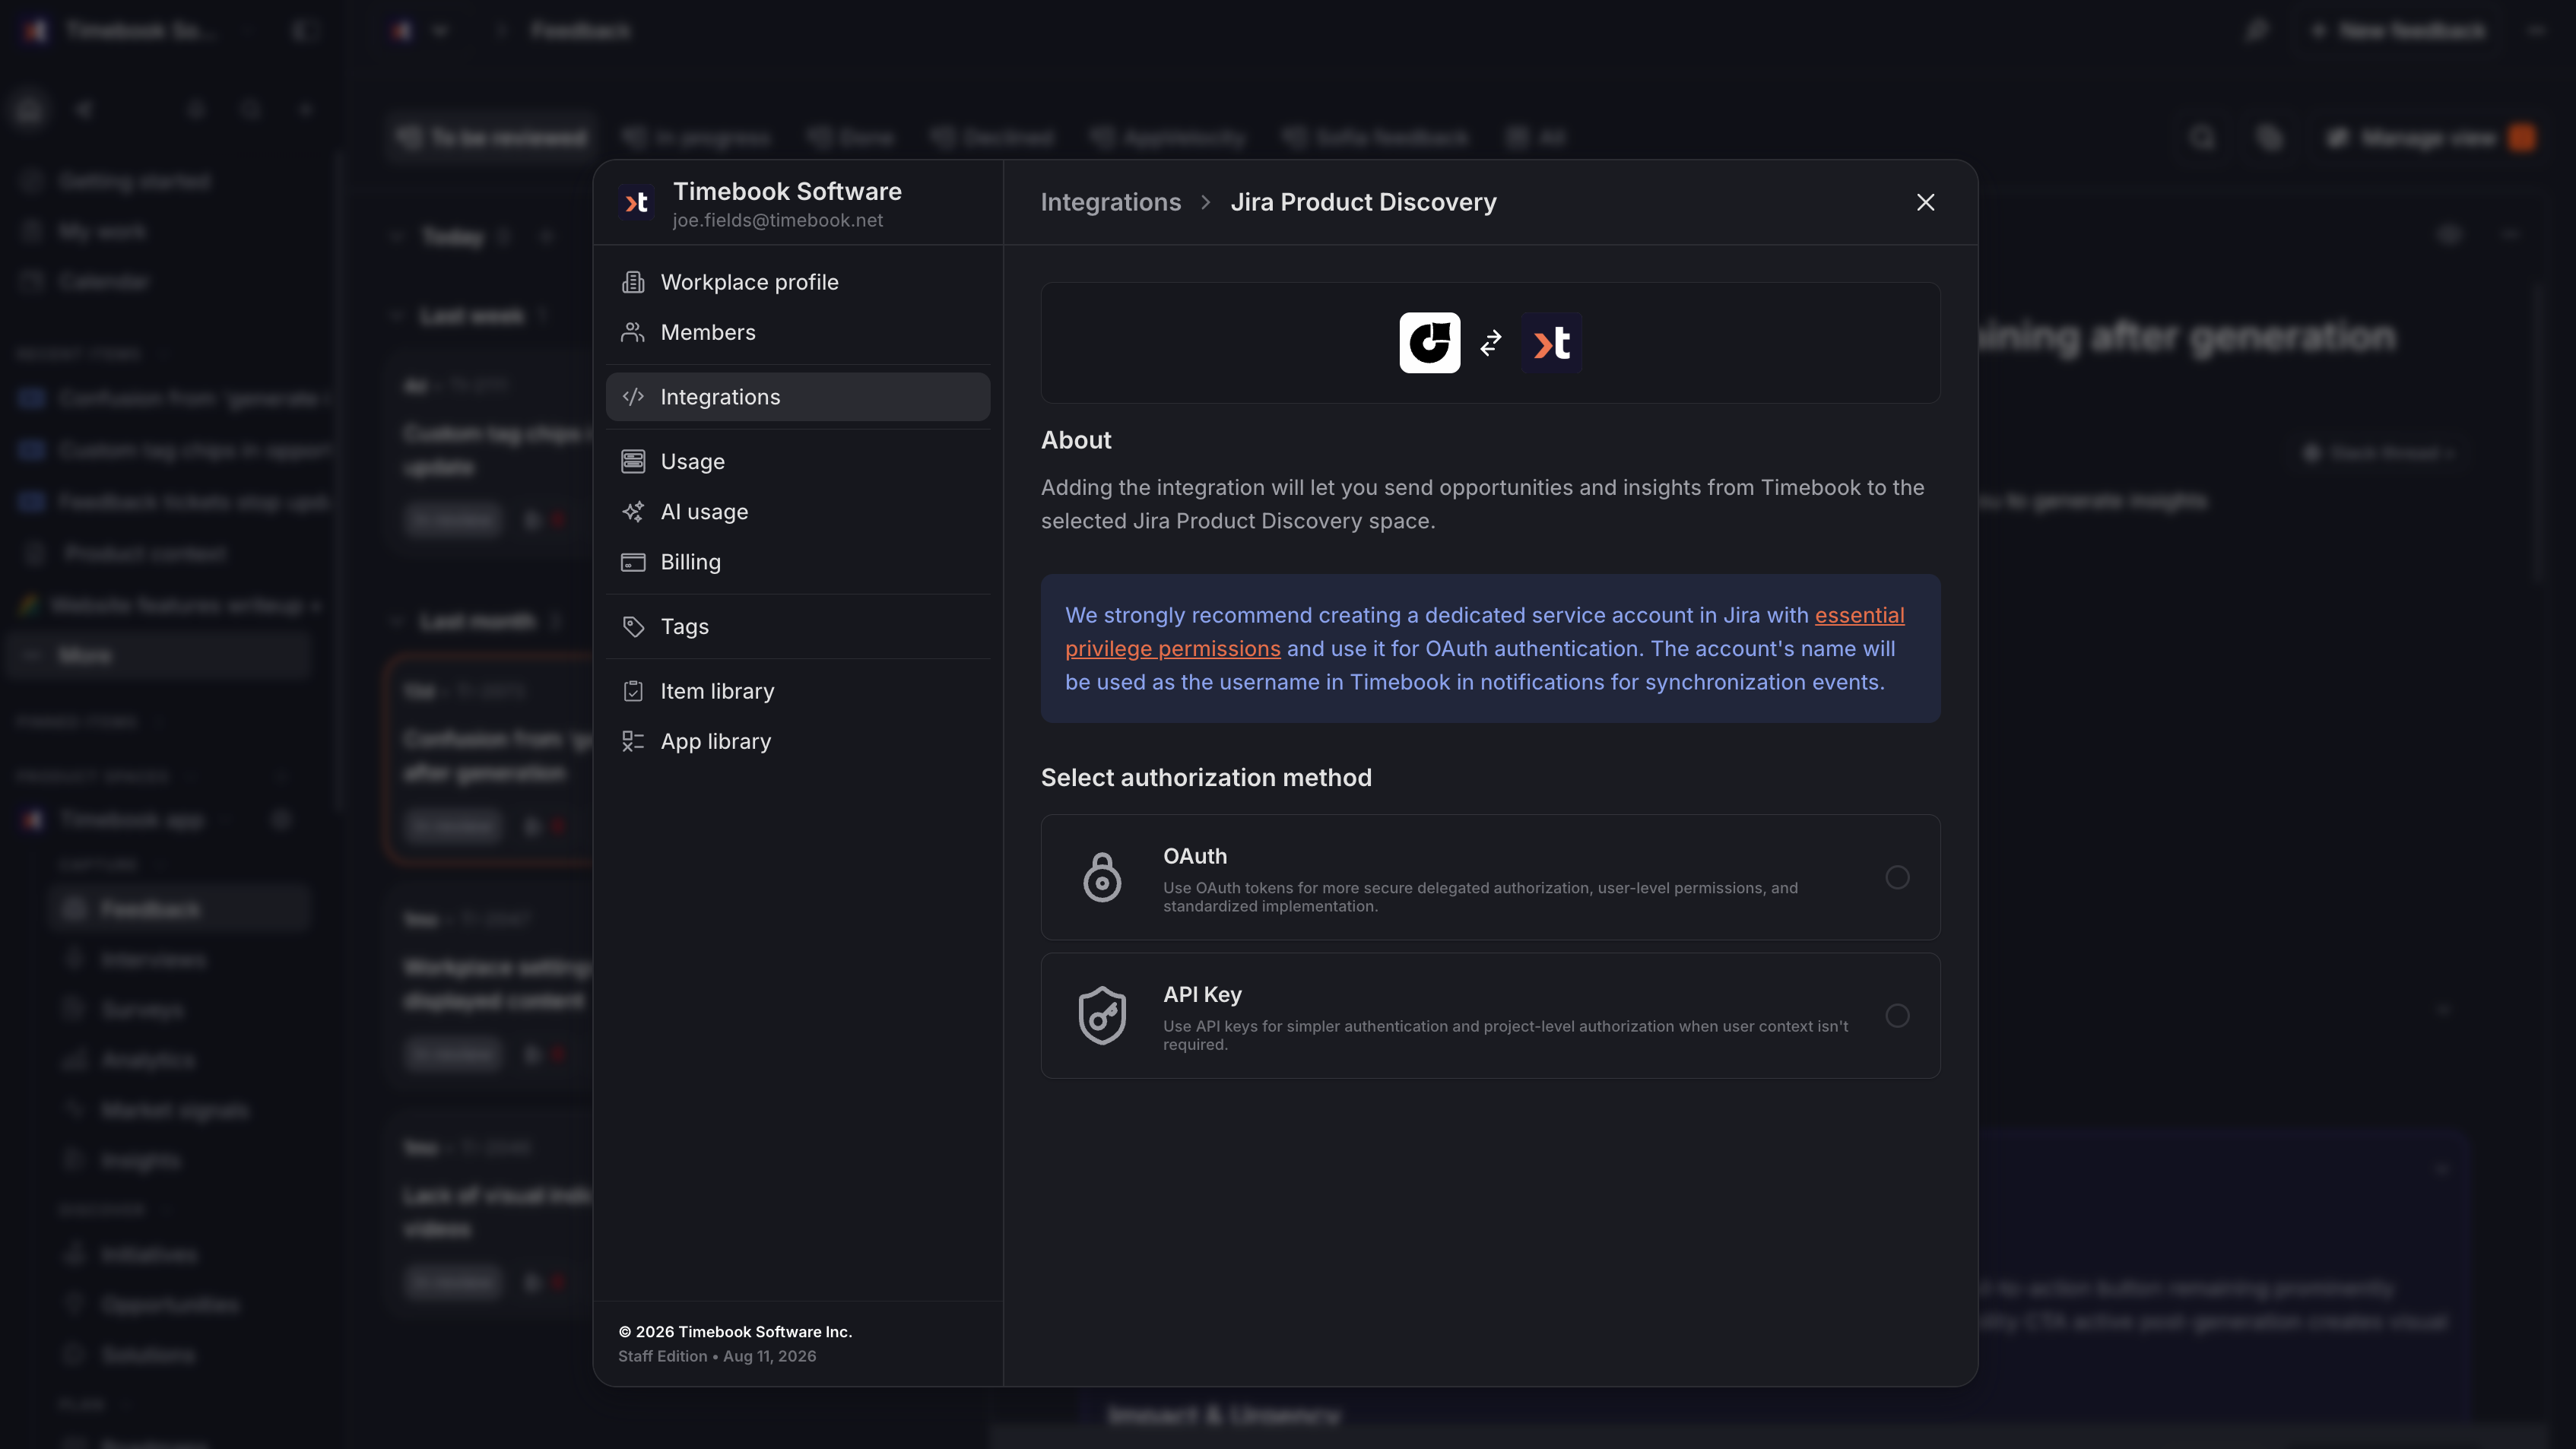
Task: Click the sync arrows icon between logos
Action: pos(1490,343)
